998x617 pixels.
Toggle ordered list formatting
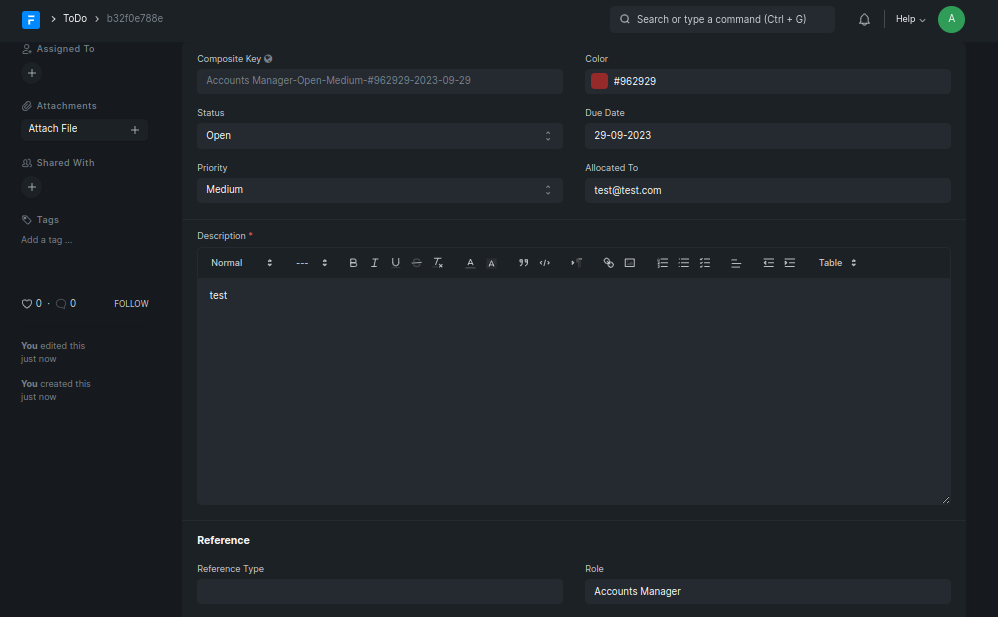click(x=662, y=263)
